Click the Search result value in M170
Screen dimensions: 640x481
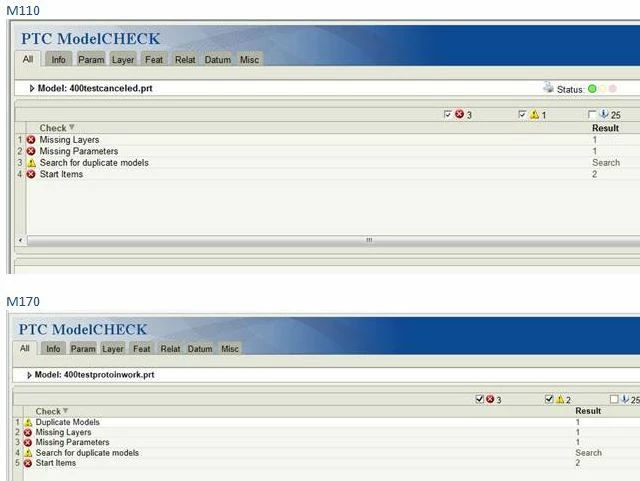[588, 452]
